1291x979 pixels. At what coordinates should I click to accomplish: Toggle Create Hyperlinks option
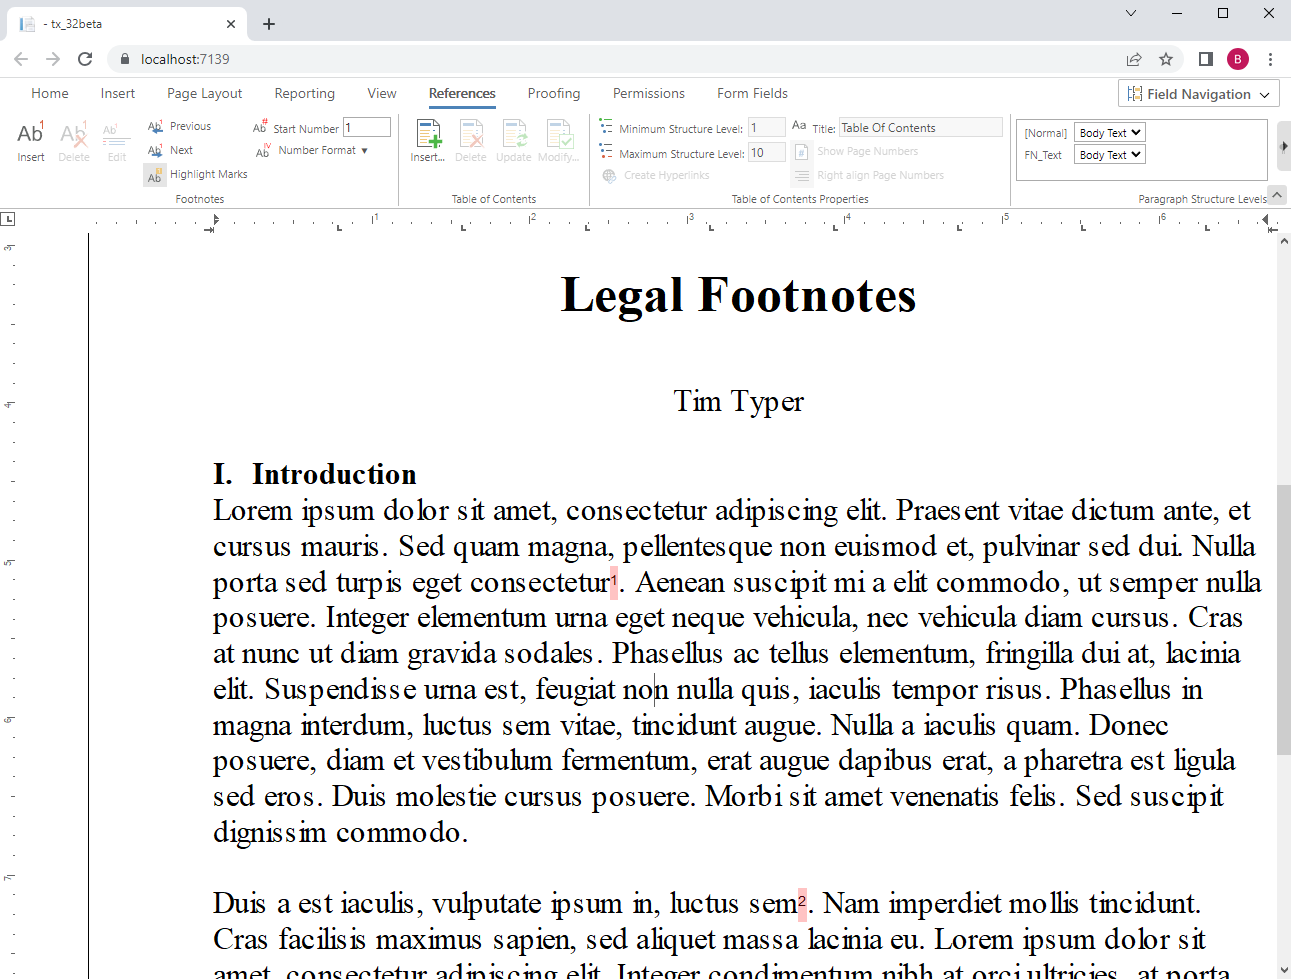656,175
